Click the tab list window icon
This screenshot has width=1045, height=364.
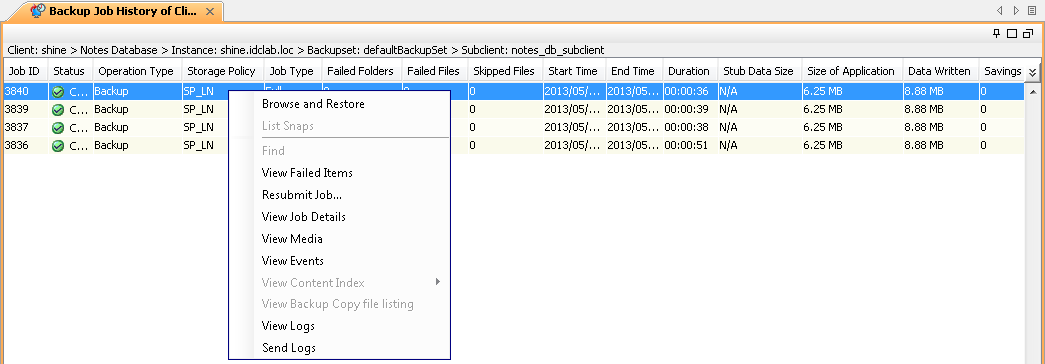pos(1032,11)
